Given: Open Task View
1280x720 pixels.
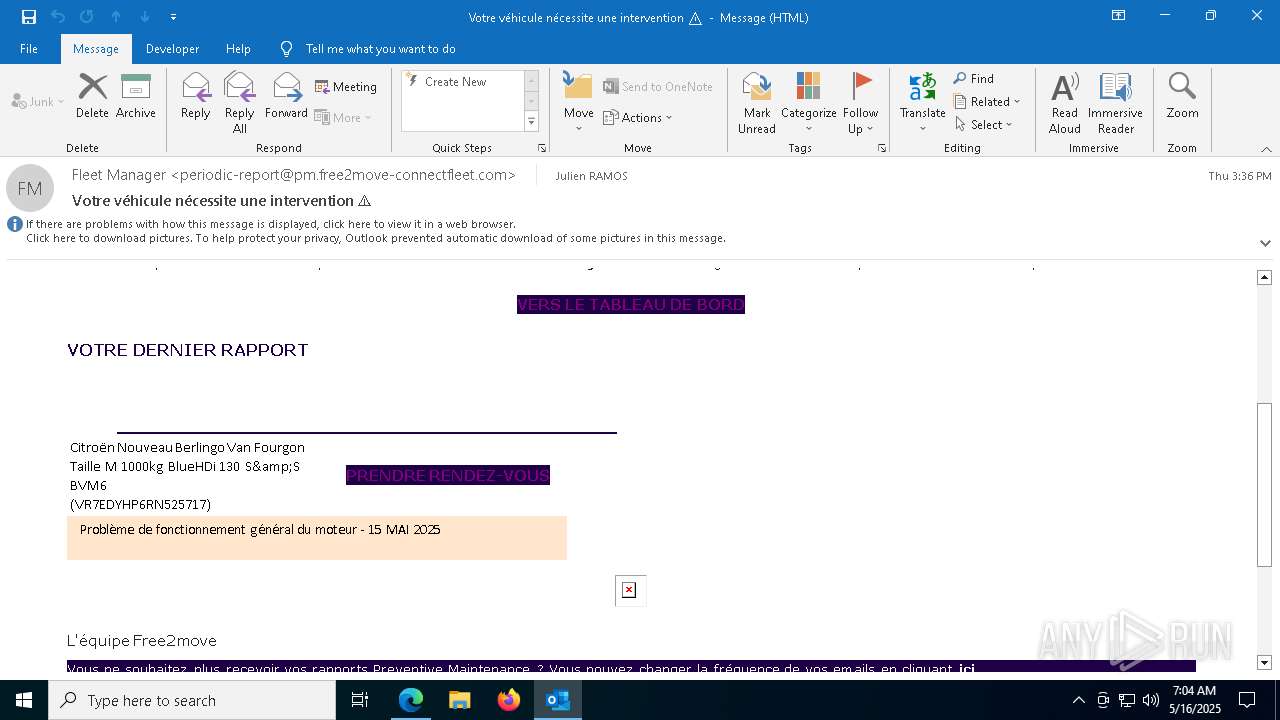Looking at the screenshot, I should 360,700.
